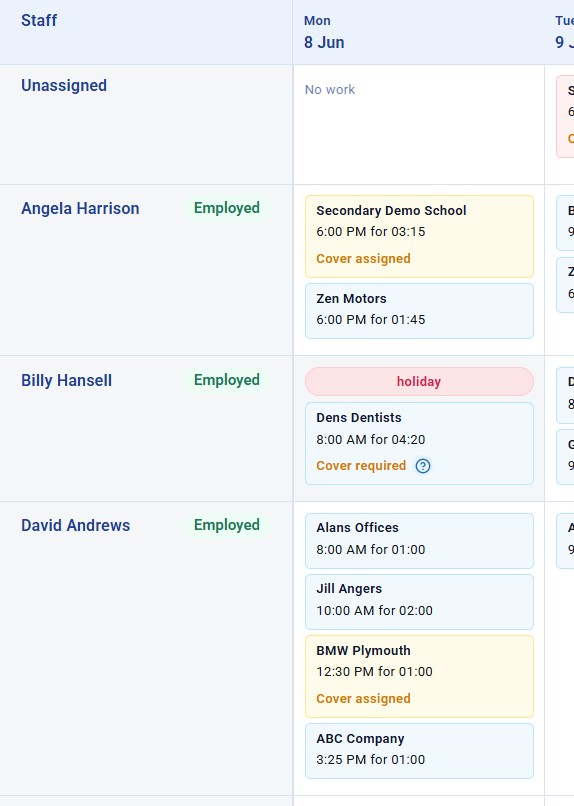Viewport: 574px width, 806px height.
Task: Click the Mon 8 Jun column header
Action: pyautogui.click(x=324, y=32)
